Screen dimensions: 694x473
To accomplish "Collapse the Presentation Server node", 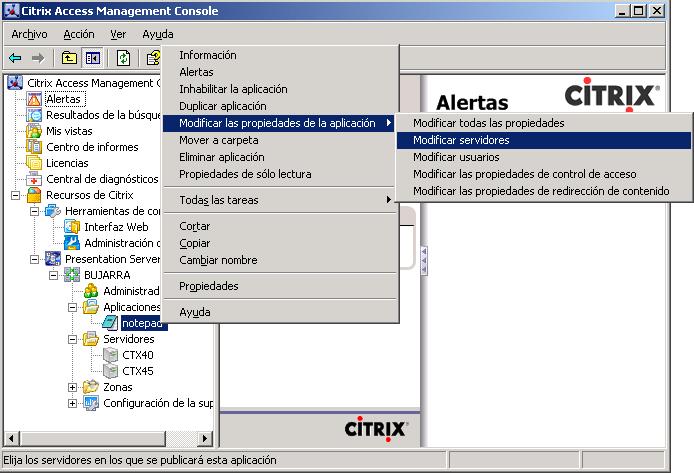I will 35,259.
